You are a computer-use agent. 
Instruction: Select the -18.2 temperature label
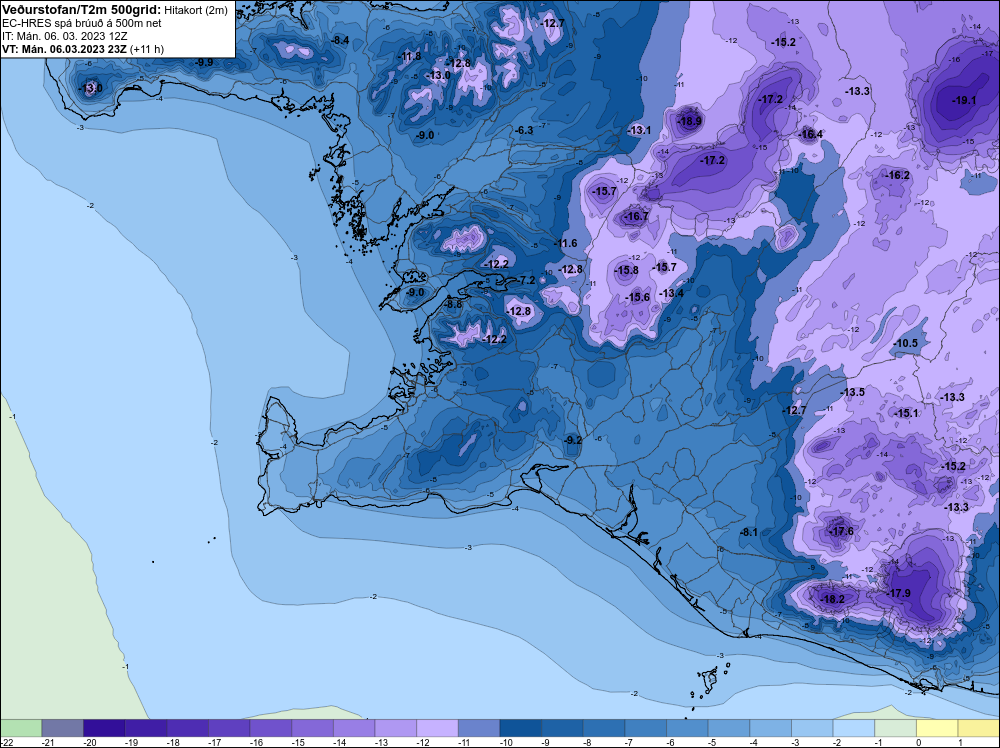click(832, 599)
